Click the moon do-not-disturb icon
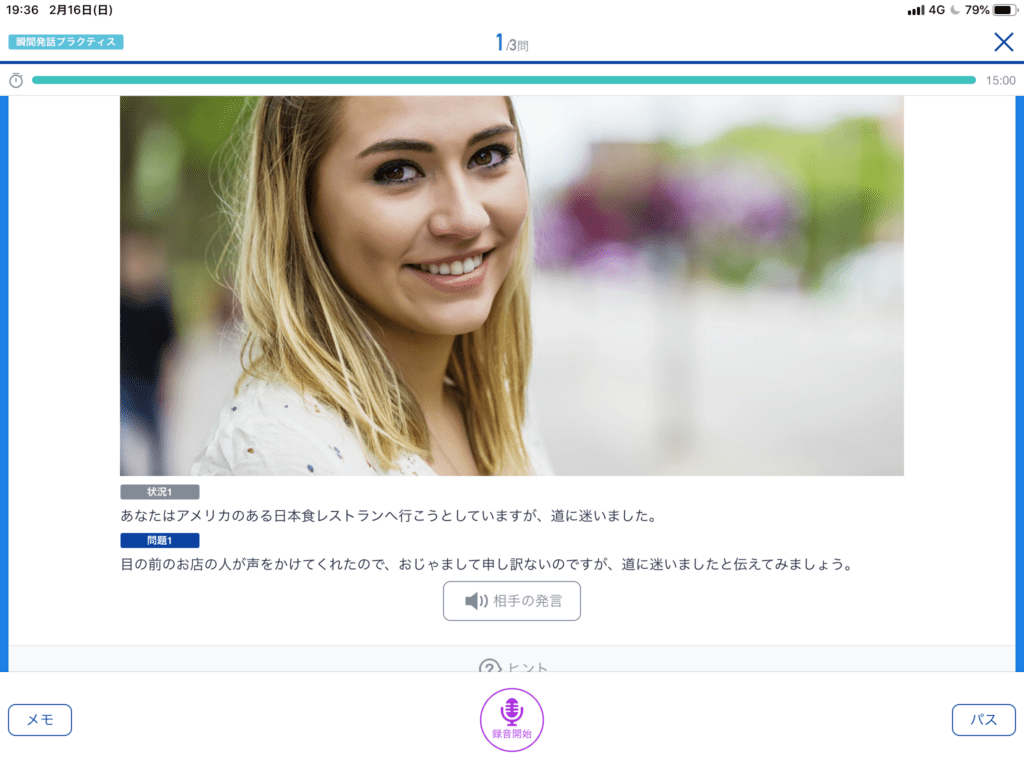This screenshot has height=768, width=1024. 955,10
